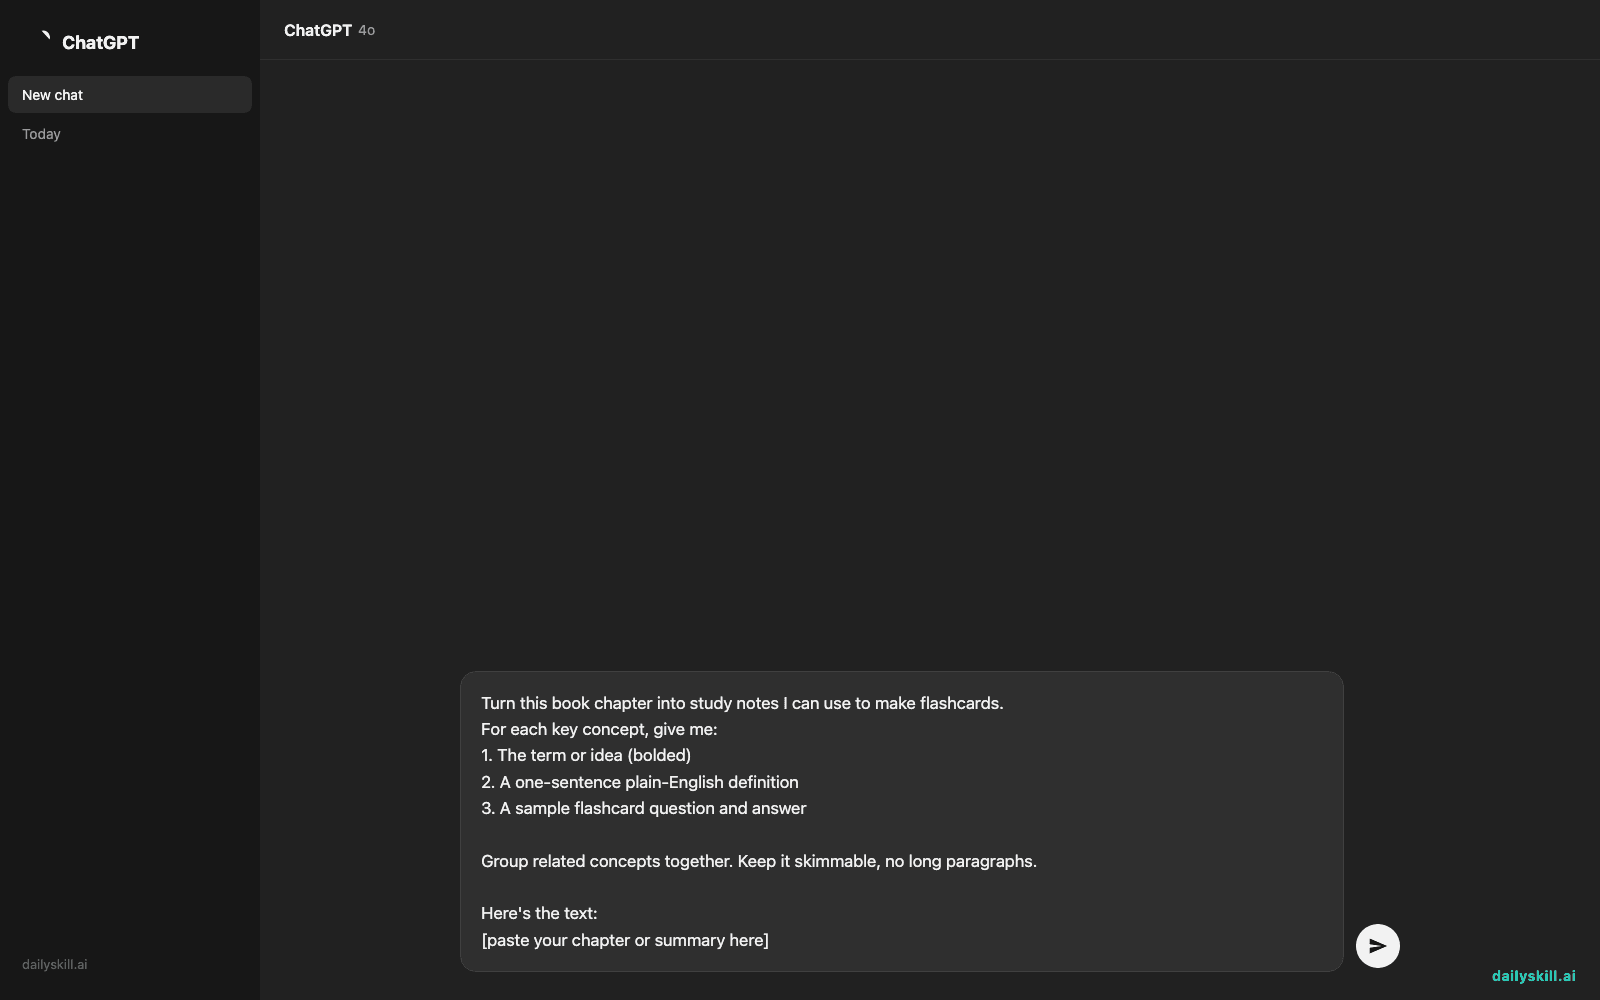1600x1000 pixels.
Task: Click the line 'For each key concept, give me:'
Action: (599, 729)
